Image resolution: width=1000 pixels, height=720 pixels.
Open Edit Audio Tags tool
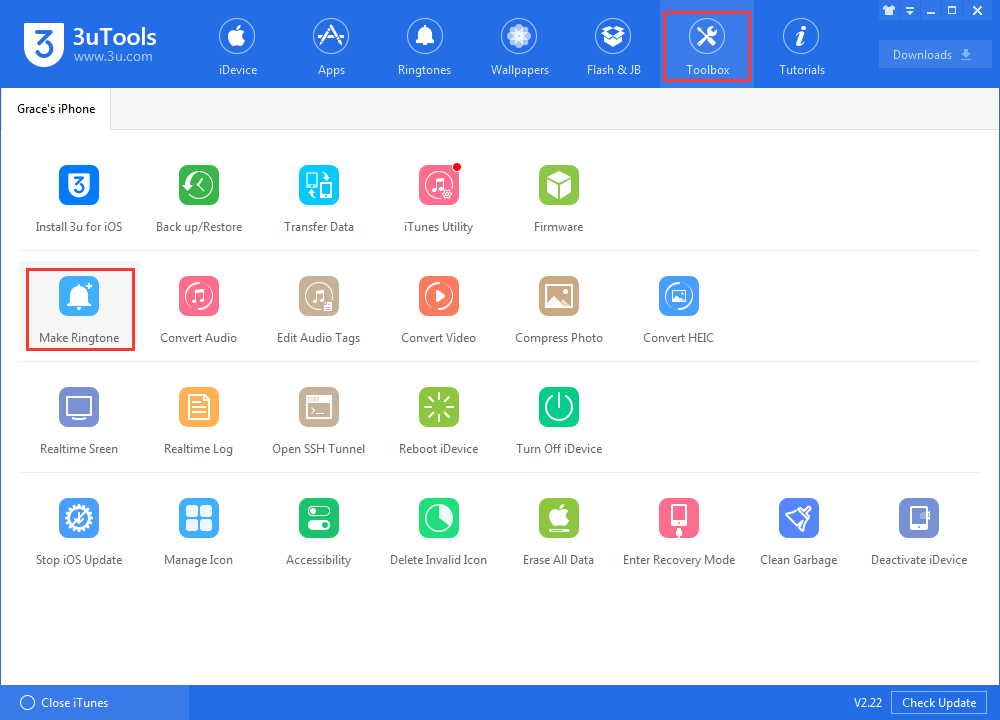click(319, 310)
